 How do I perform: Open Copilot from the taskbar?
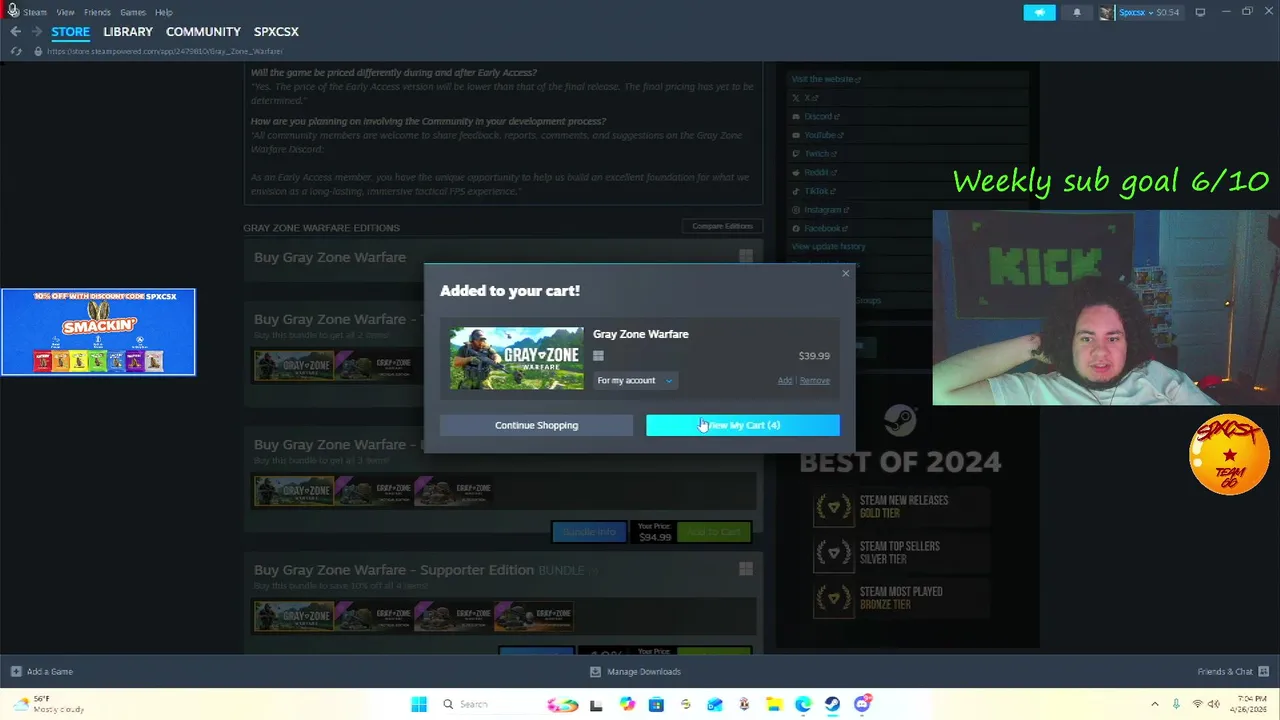[627, 704]
